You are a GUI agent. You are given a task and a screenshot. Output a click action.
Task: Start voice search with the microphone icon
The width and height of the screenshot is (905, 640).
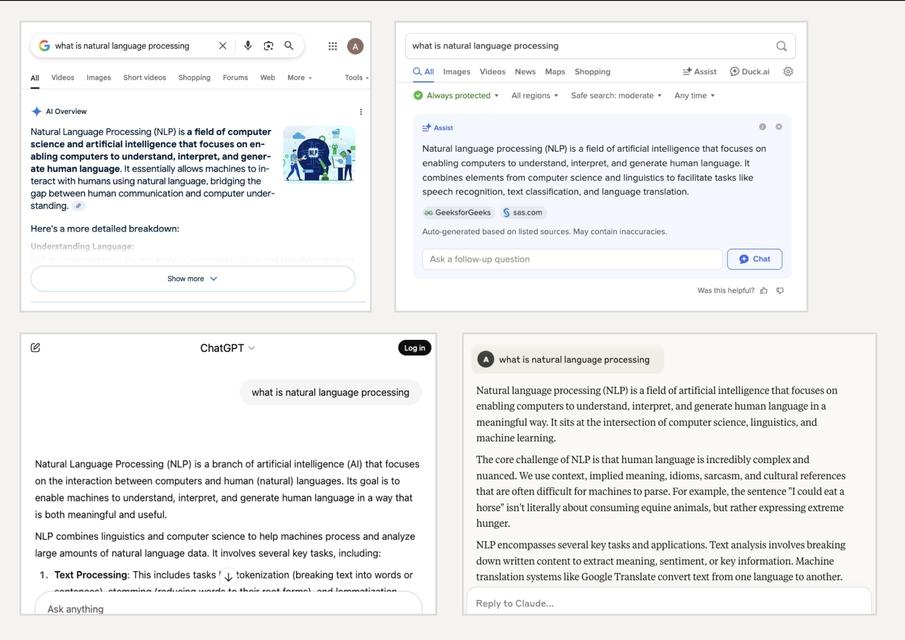(248, 46)
